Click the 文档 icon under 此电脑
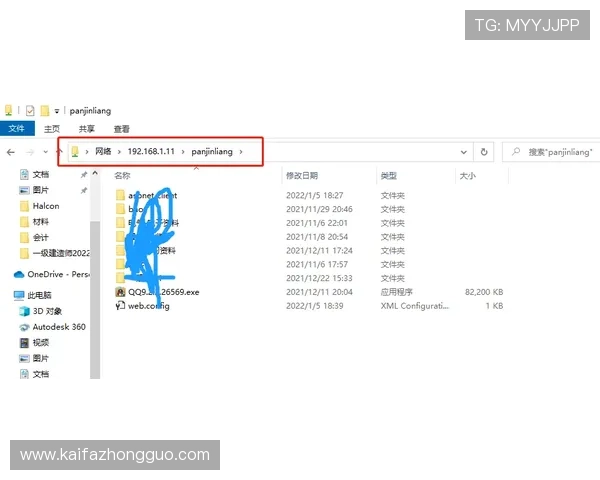 pyautogui.click(x=24, y=374)
